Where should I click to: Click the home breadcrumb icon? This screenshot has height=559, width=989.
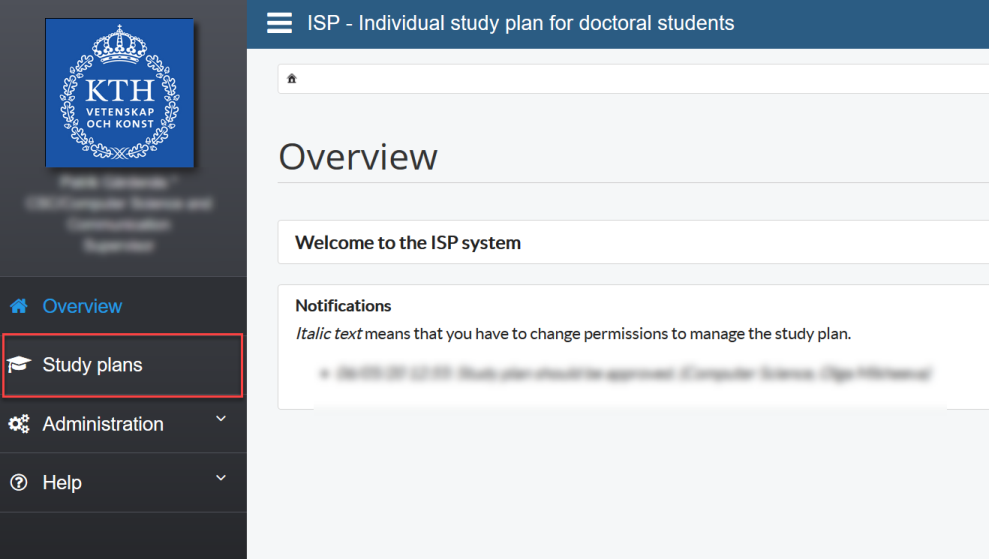point(291,79)
